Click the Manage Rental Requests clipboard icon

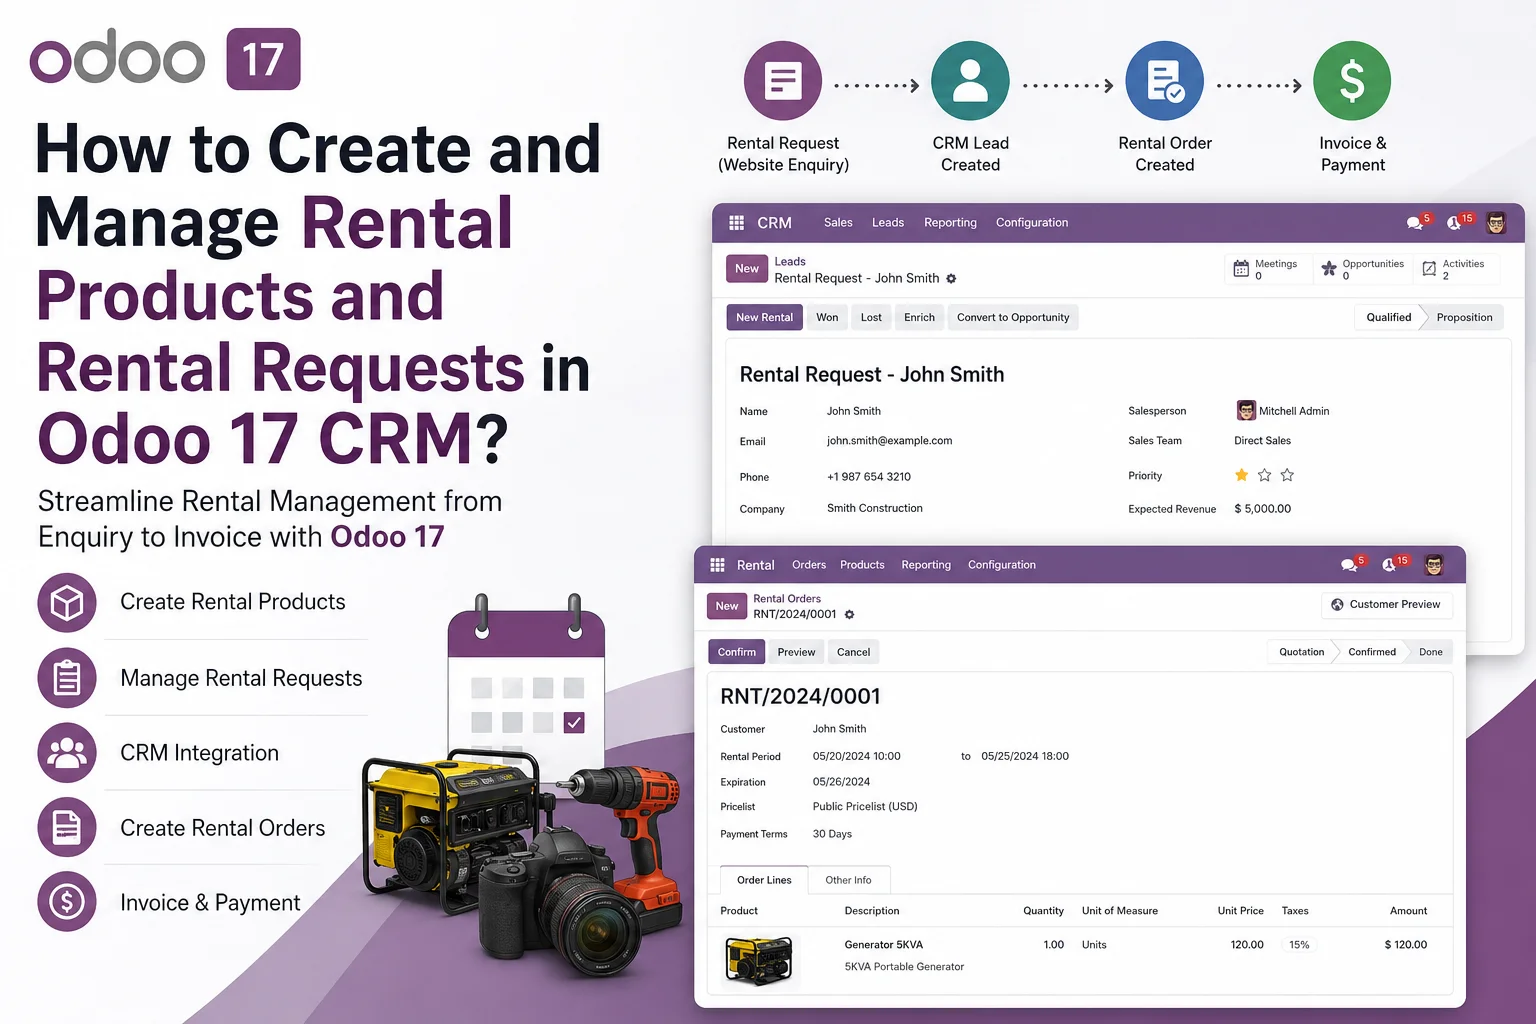point(67,678)
